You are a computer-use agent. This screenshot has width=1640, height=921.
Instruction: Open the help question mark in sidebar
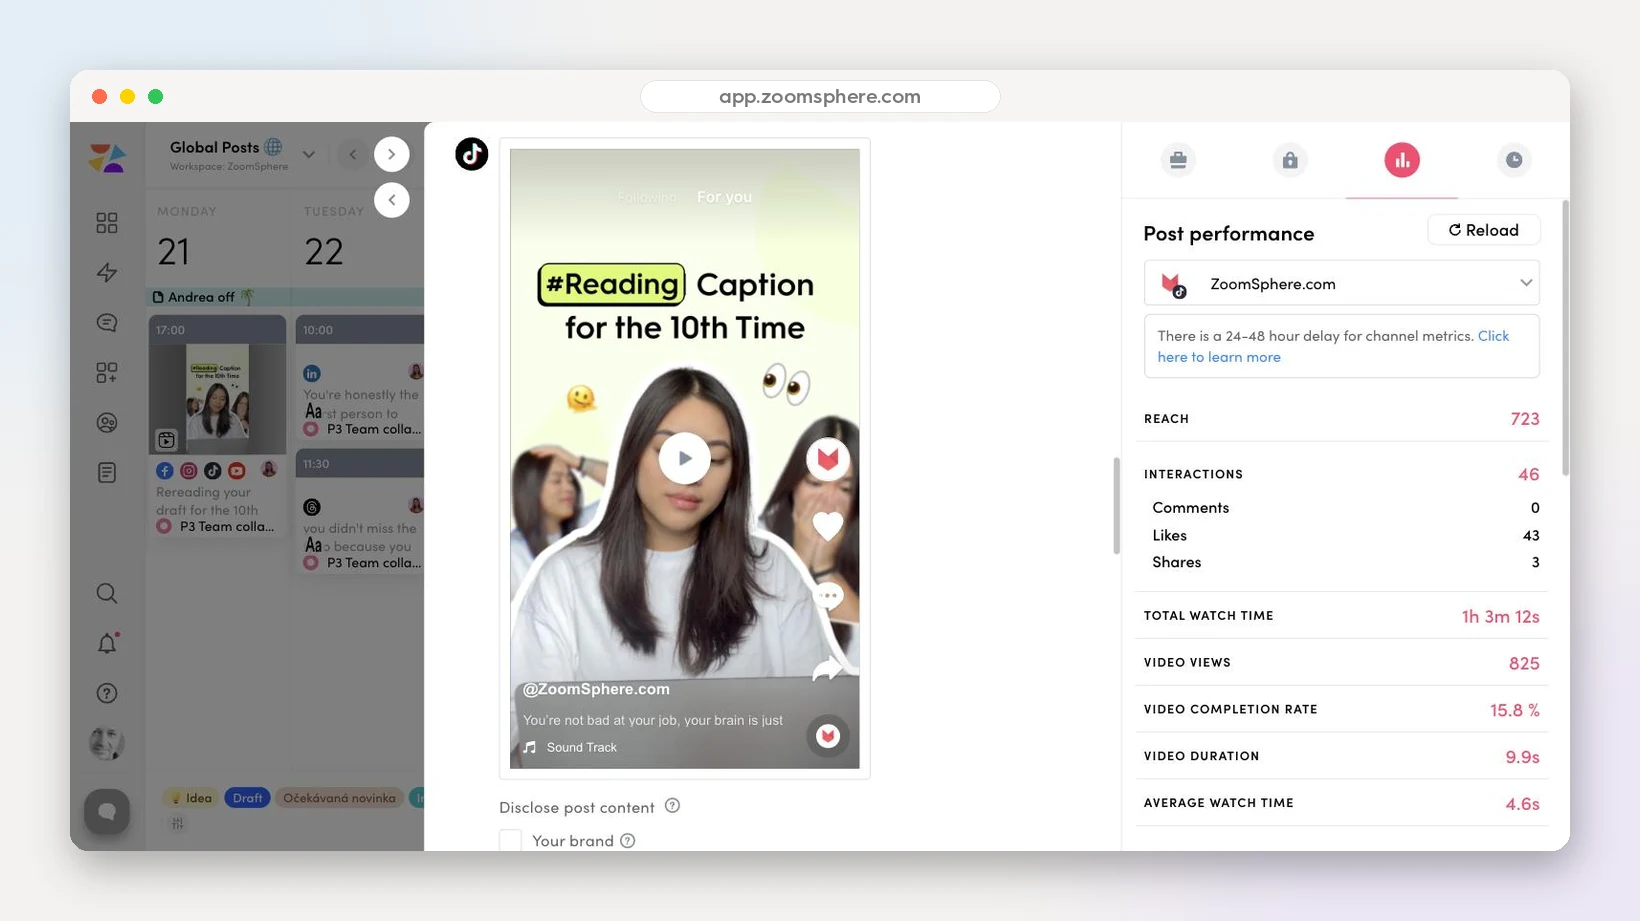pos(107,694)
